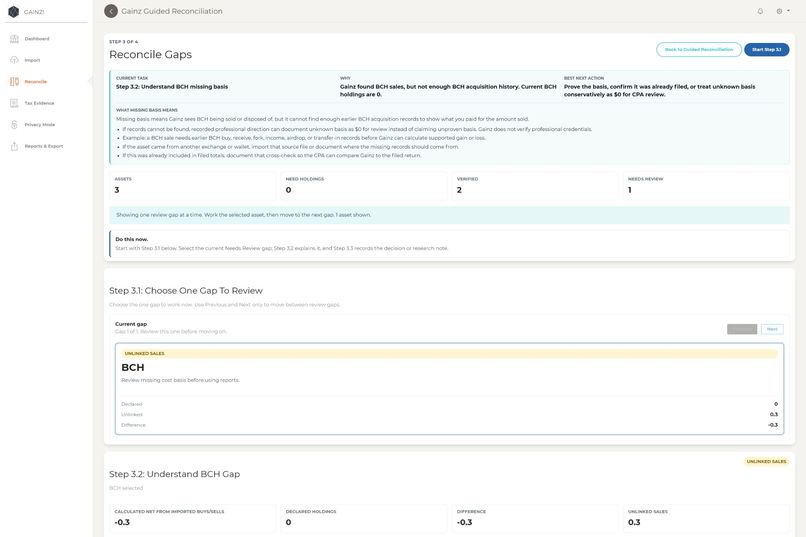
Task: Click the Import cloud icon
Action: point(14,60)
